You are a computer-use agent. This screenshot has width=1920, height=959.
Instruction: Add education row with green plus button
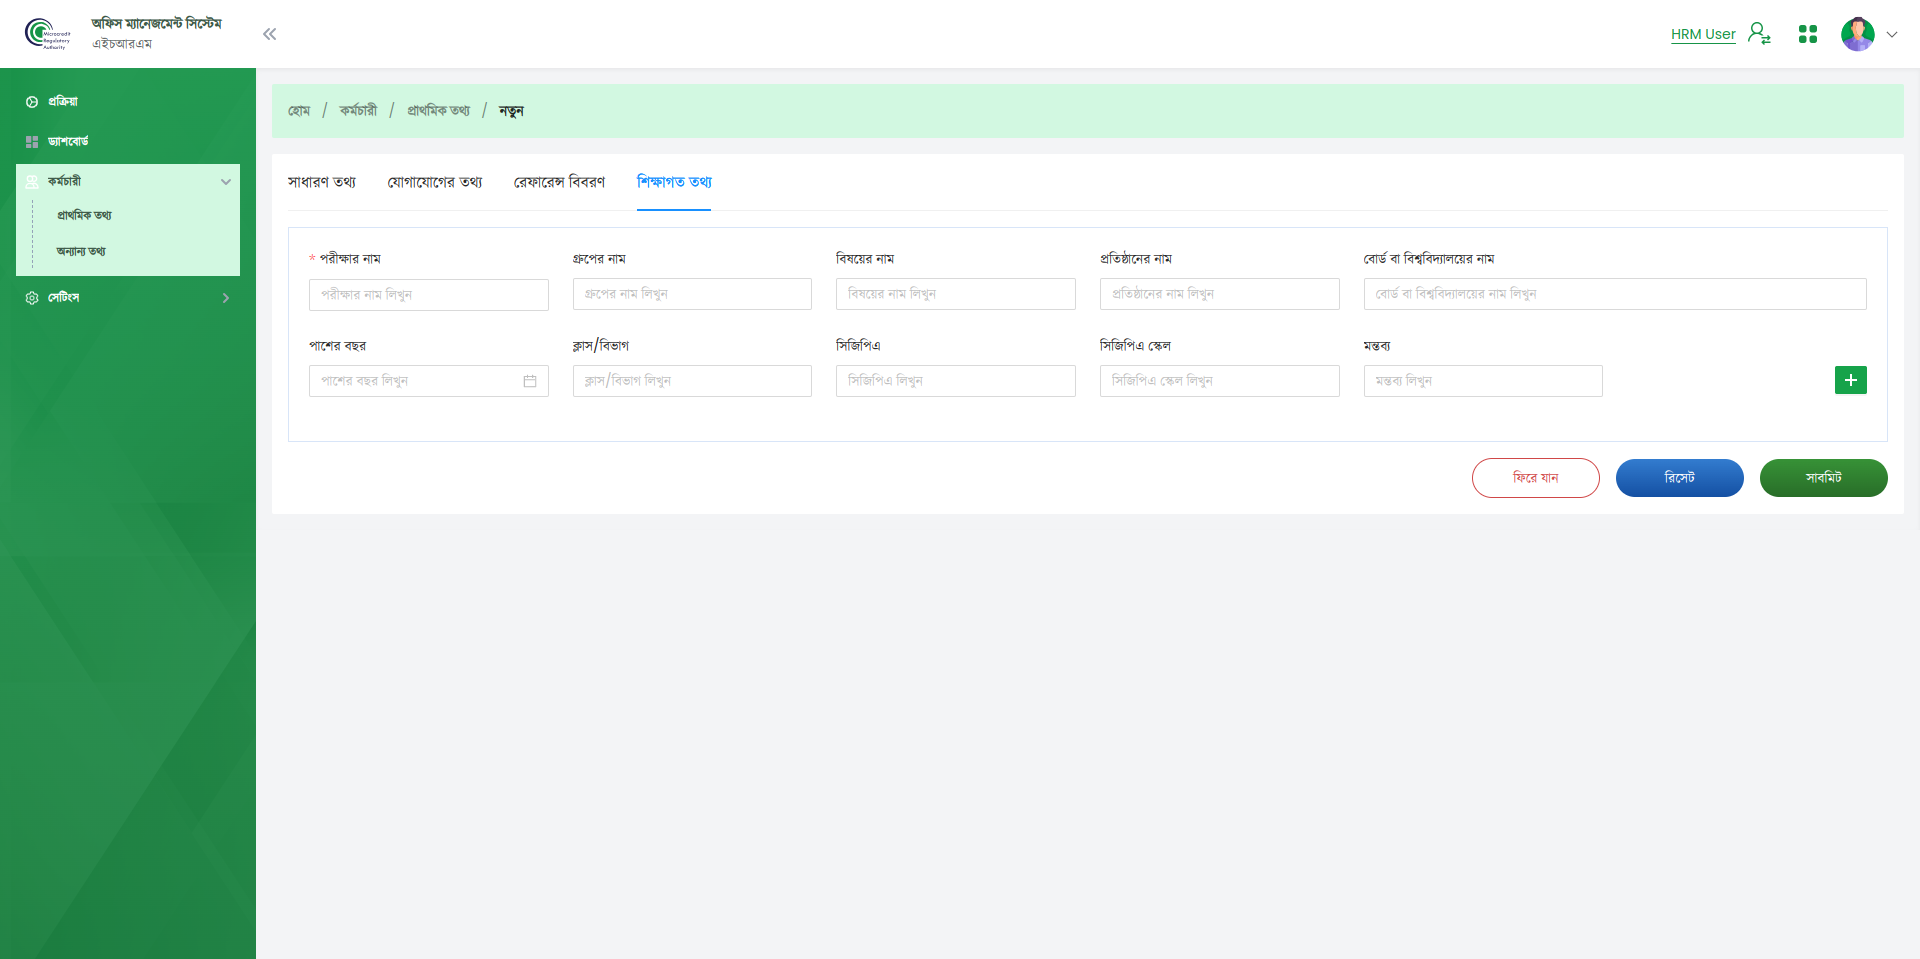[1851, 380]
